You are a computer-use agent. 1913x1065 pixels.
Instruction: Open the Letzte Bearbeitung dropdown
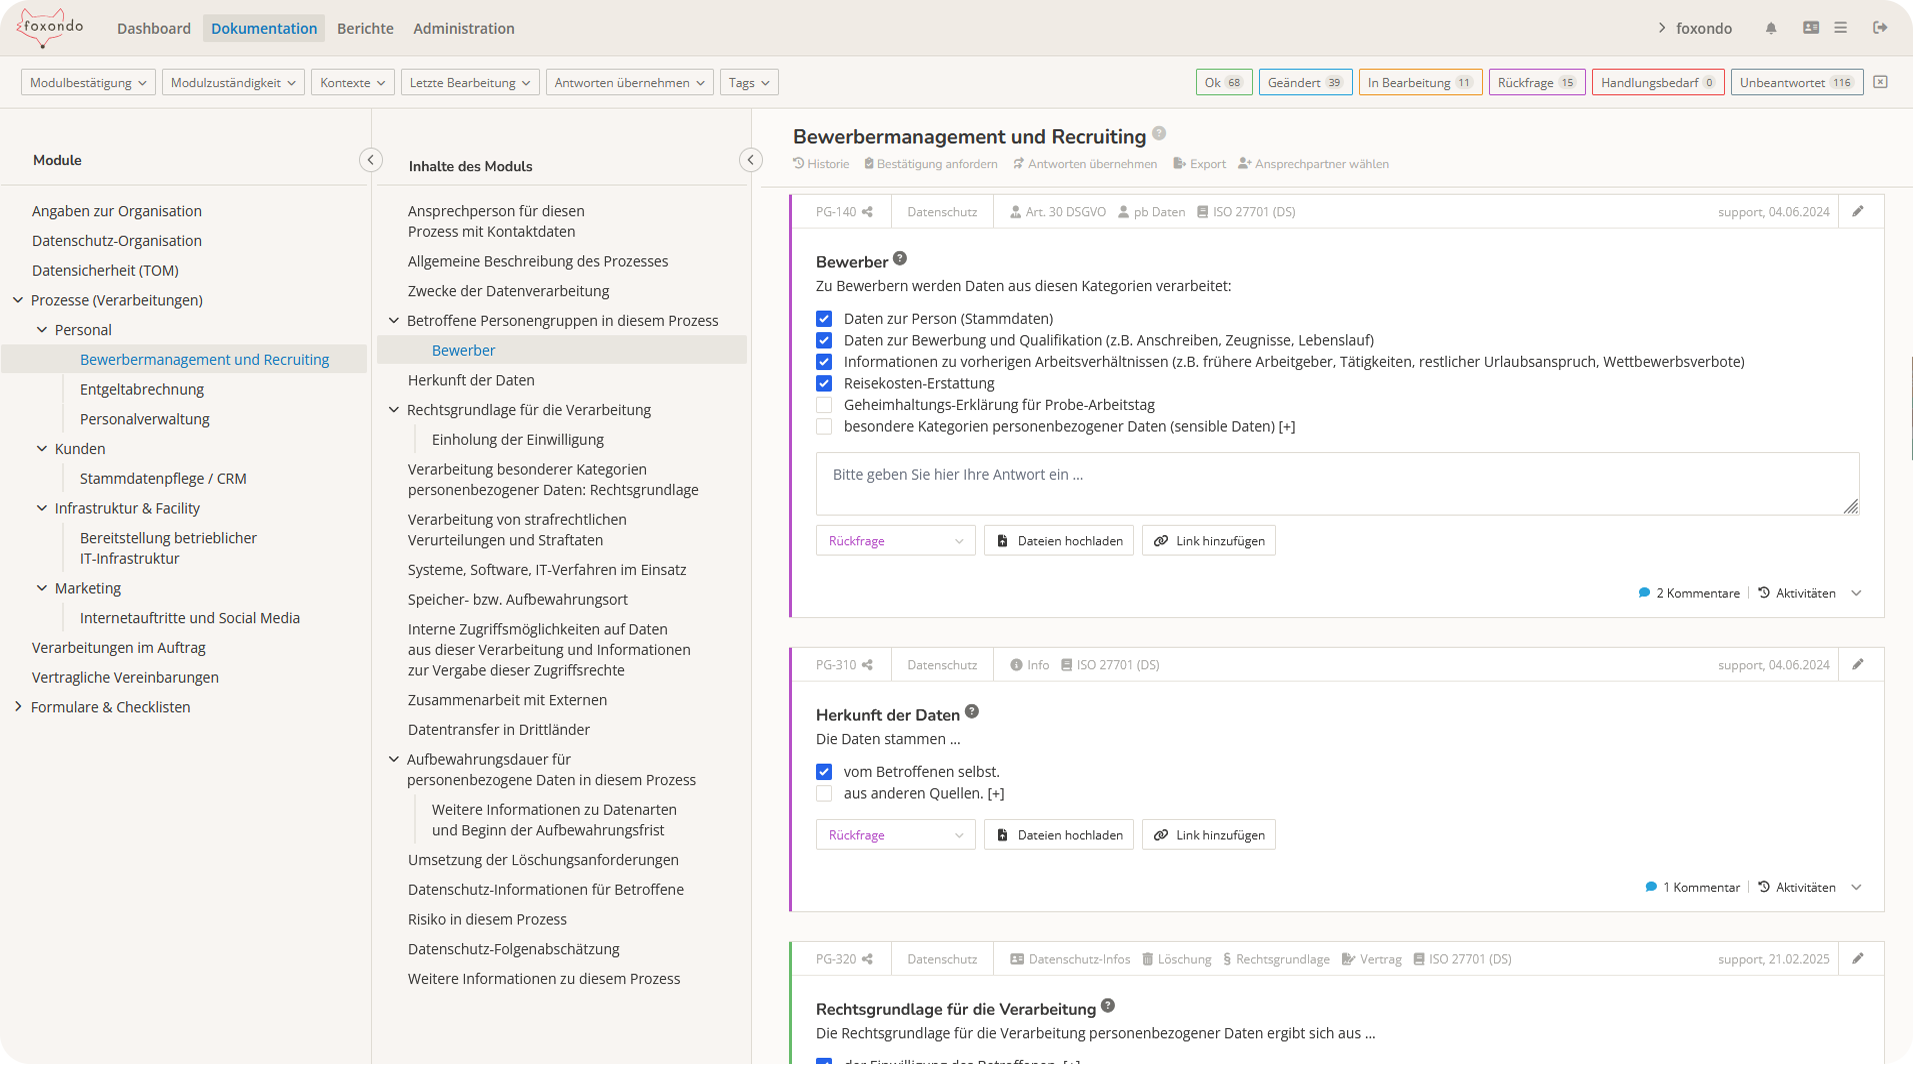(470, 82)
